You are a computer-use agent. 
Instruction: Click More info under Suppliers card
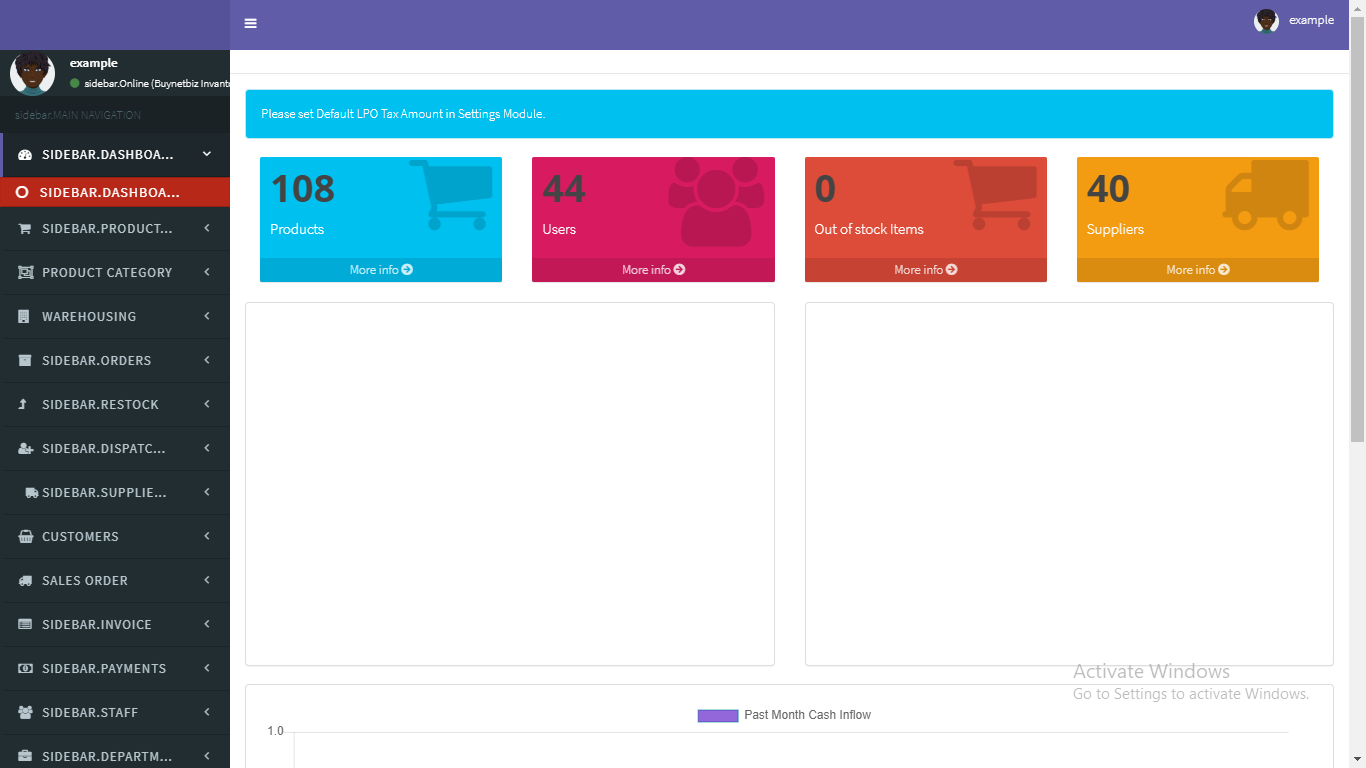pyautogui.click(x=1197, y=270)
